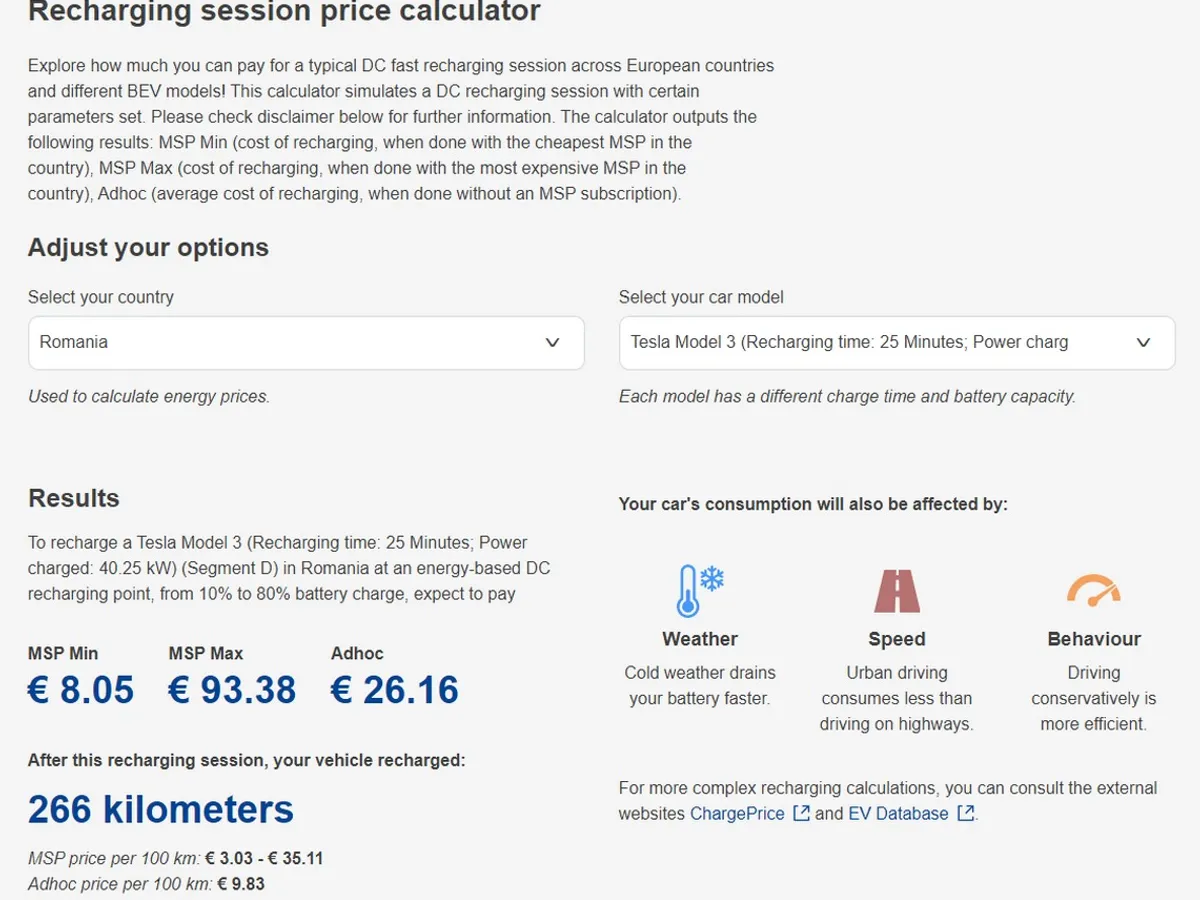This screenshot has width=1200, height=900.
Task: Open the ChargePrice website link
Action: [x=737, y=814]
